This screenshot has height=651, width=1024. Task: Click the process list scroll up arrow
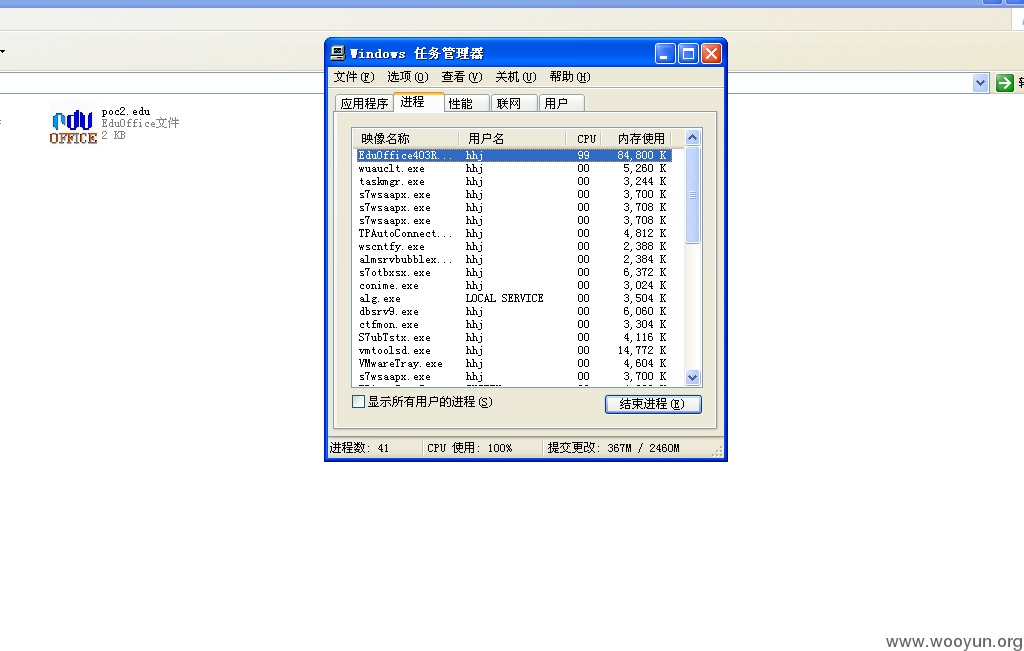tap(692, 137)
